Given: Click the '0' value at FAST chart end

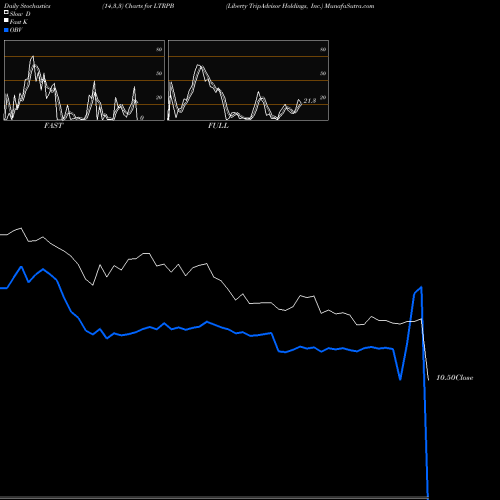Looking at the screenshot, I should pos(142,118).
